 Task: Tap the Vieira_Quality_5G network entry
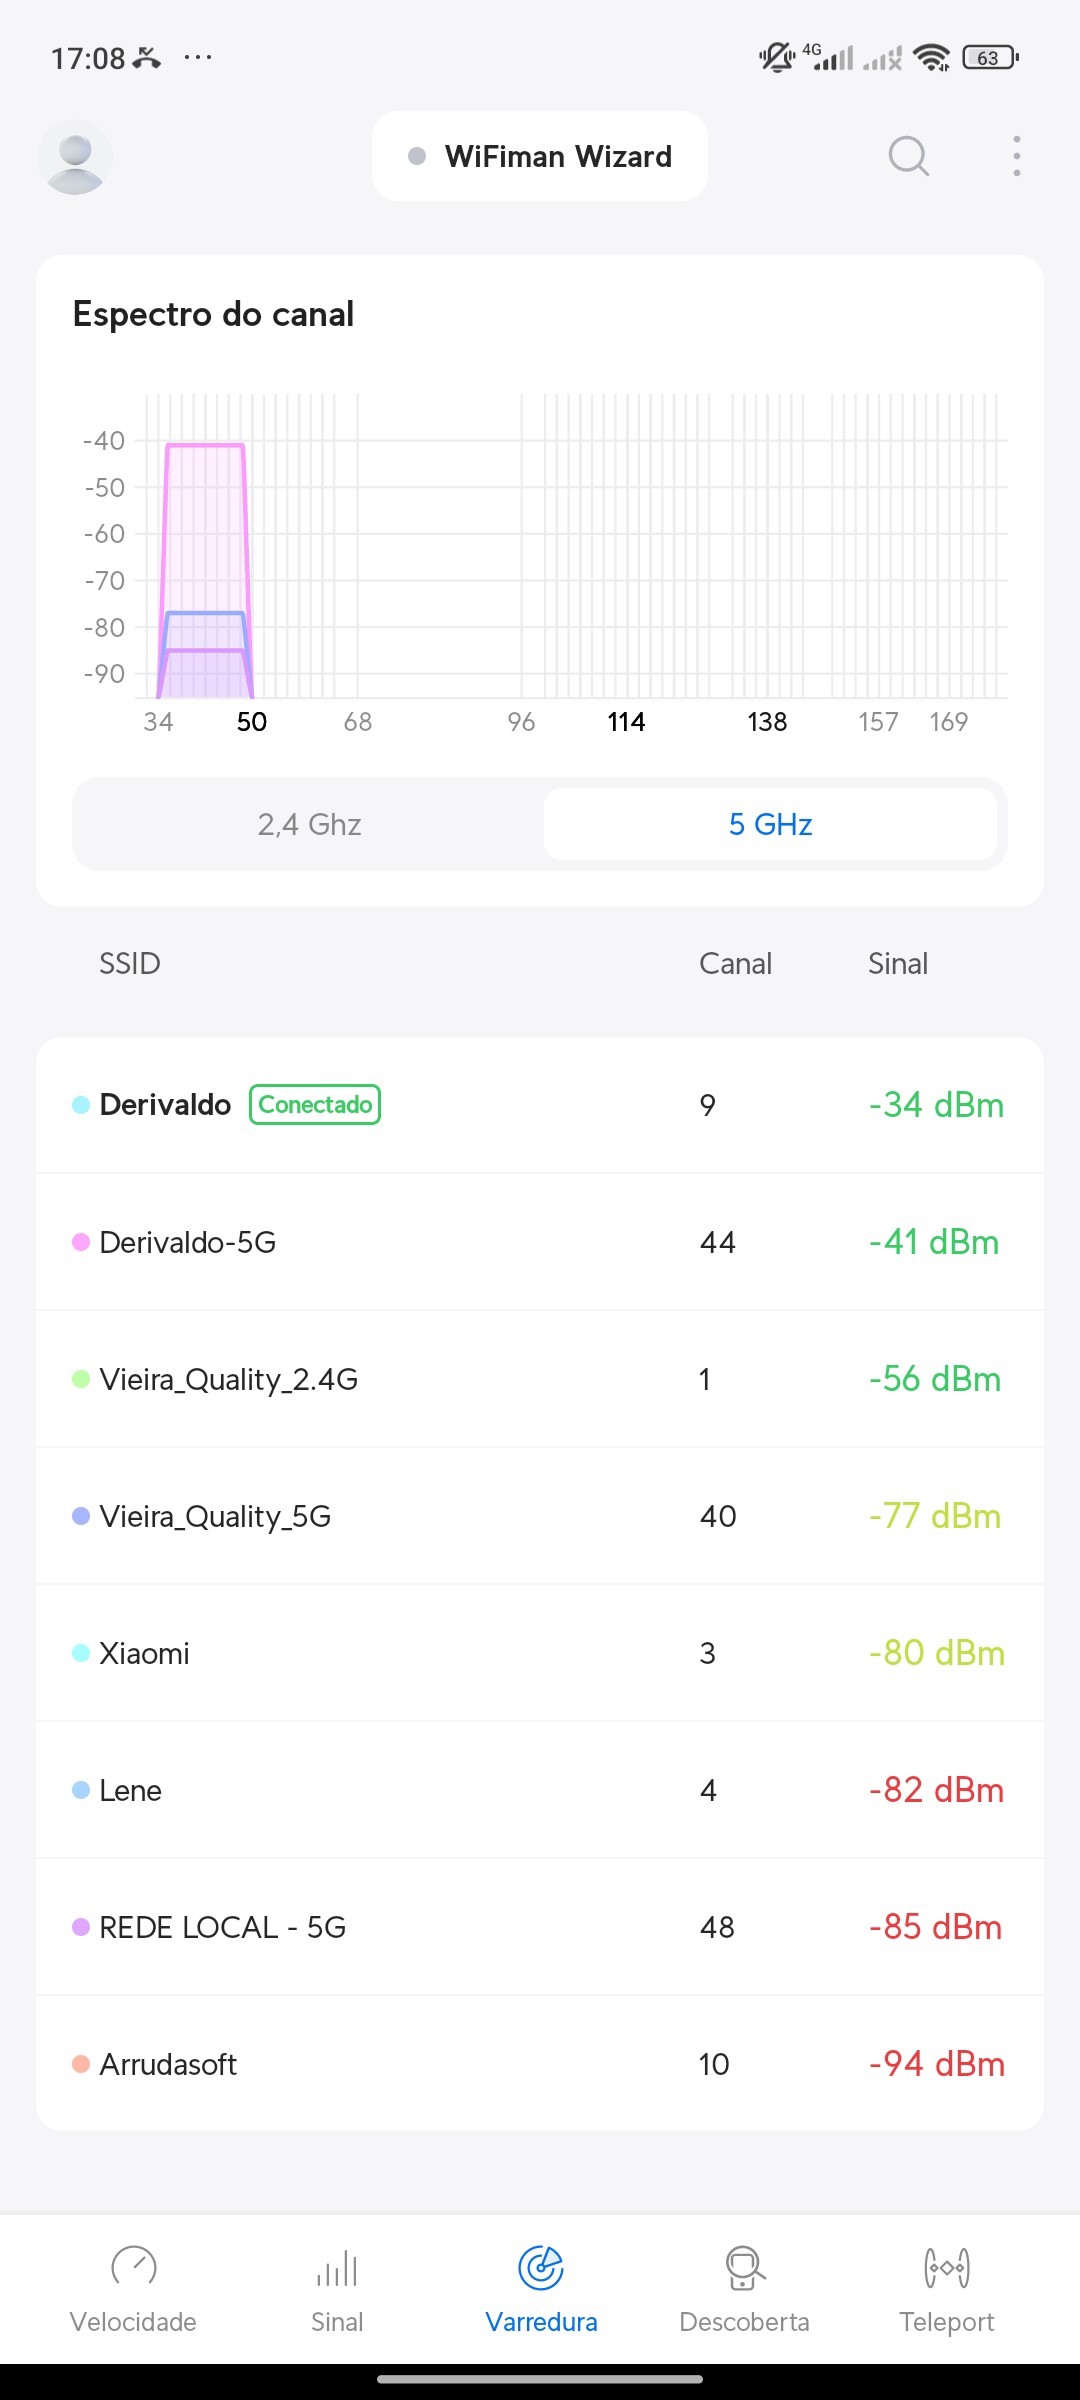(540, 1516)
